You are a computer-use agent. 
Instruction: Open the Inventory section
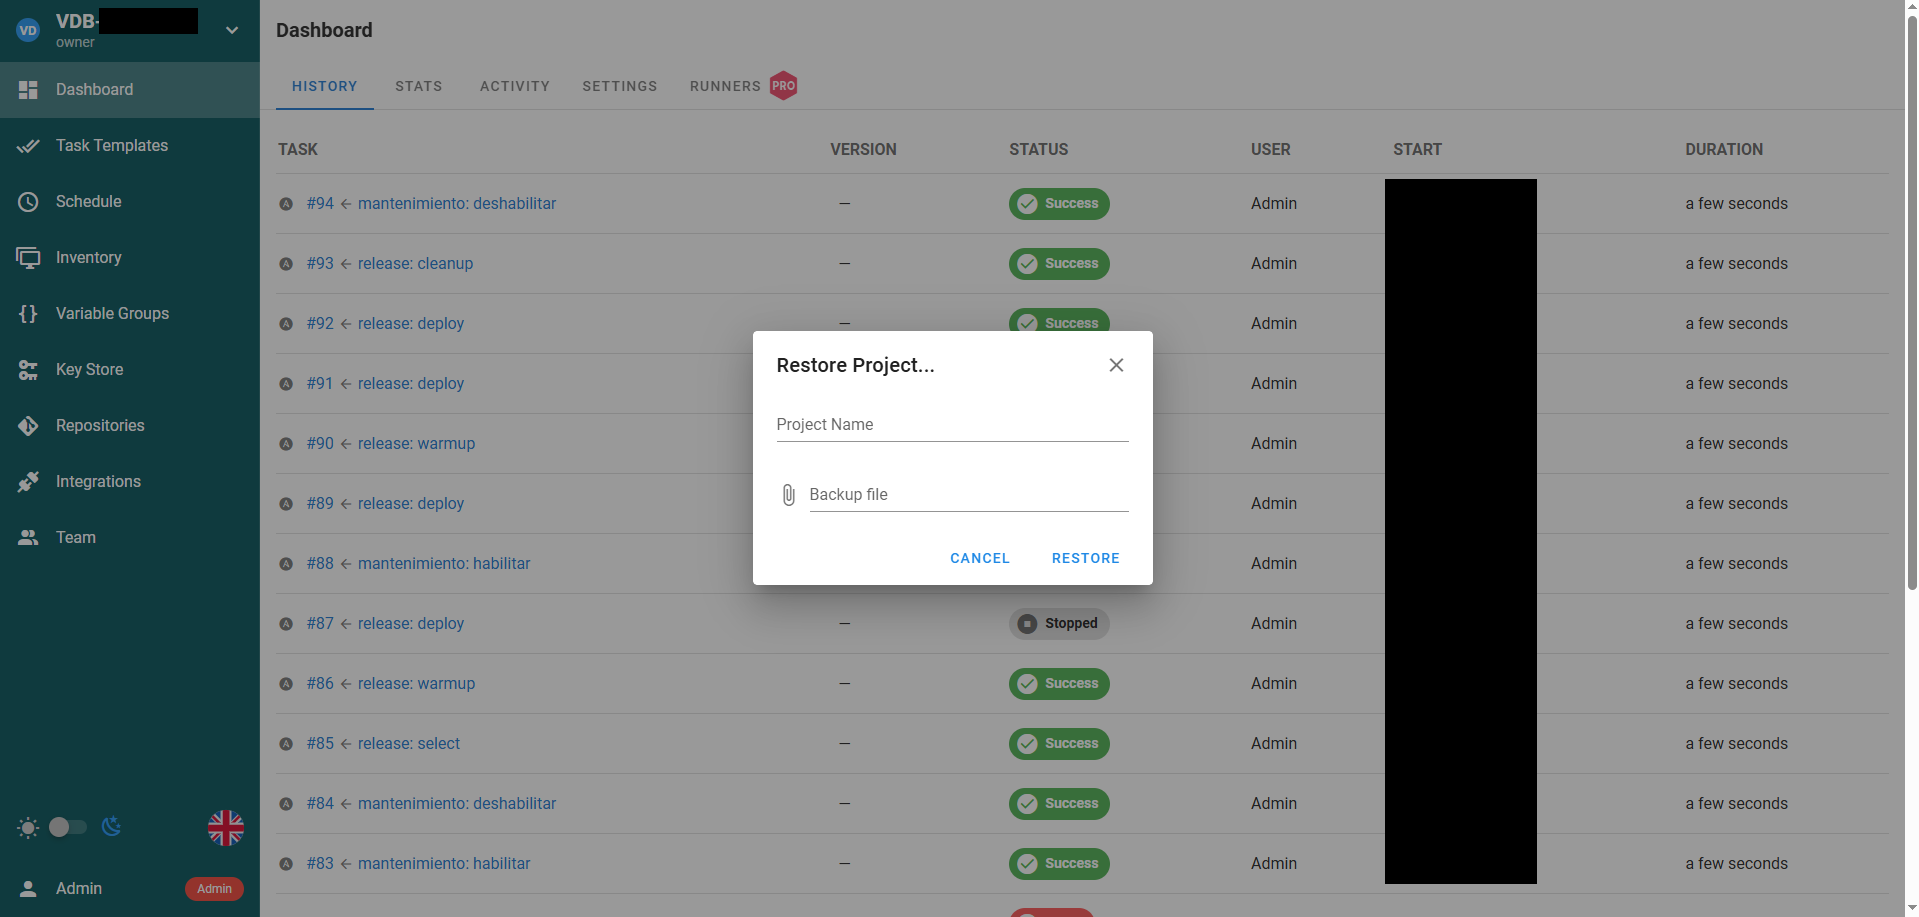click(x=90, y=257)
